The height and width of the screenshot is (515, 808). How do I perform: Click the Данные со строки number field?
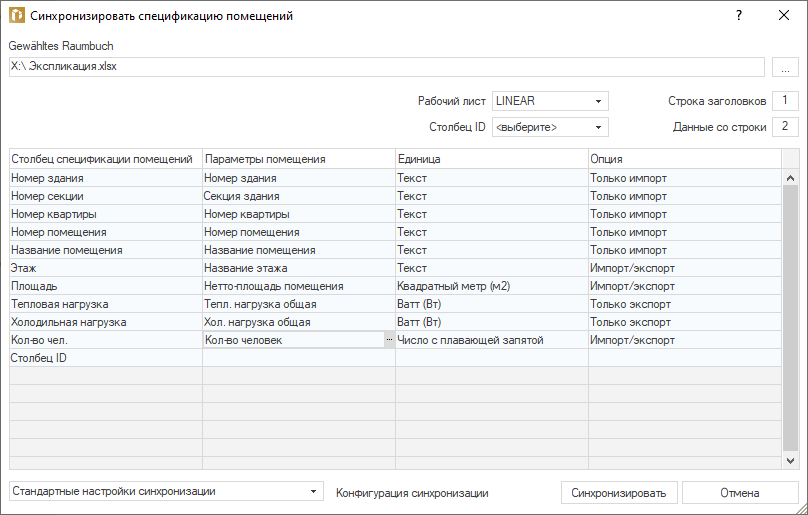point(785,127)
